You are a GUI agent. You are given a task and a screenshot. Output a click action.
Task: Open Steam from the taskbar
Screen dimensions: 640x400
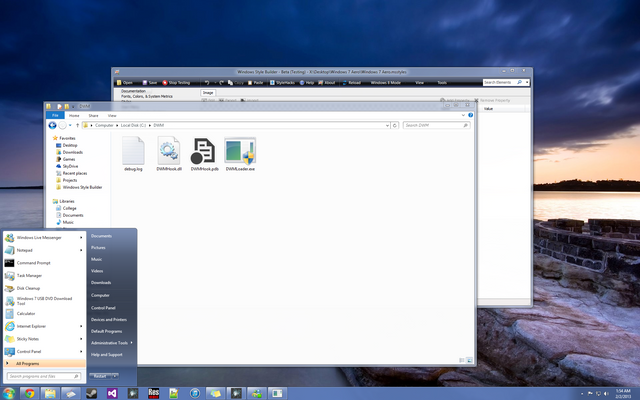[91, 393]
